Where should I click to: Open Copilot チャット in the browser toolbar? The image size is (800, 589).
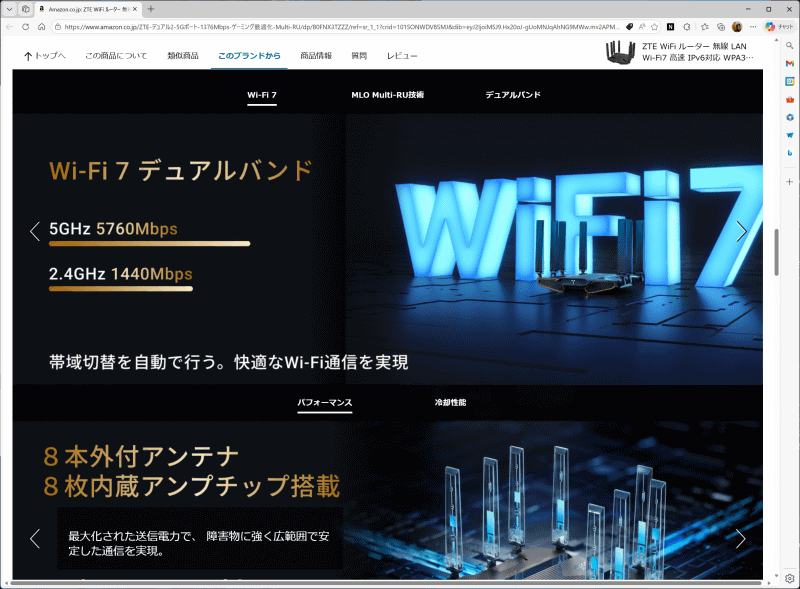tap(771, 26)
